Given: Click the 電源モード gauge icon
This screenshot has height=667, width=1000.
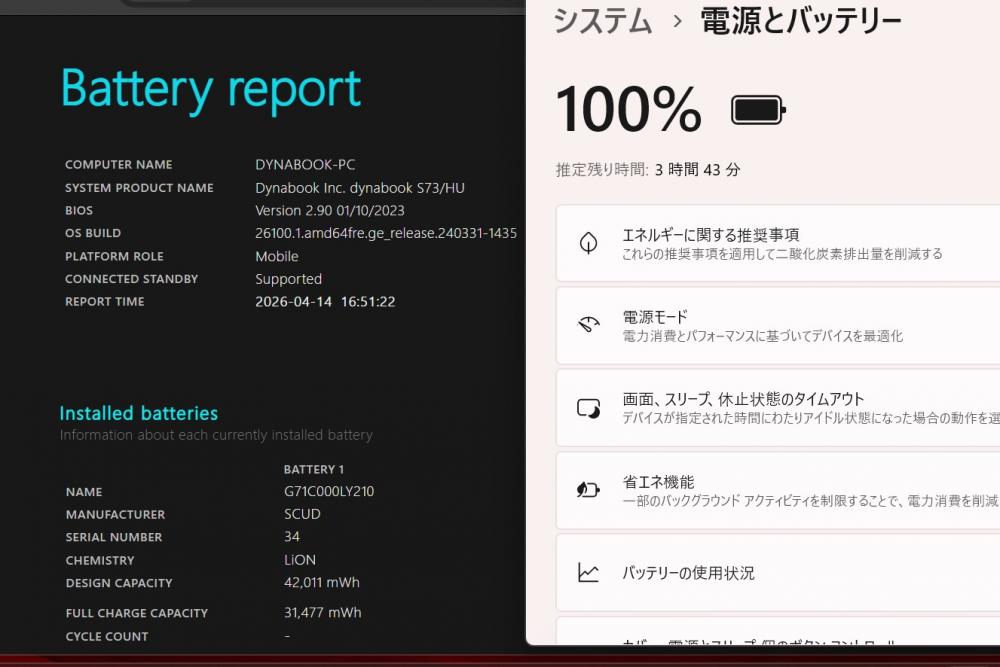Looking at the screenshot, I should pos(588,325).
